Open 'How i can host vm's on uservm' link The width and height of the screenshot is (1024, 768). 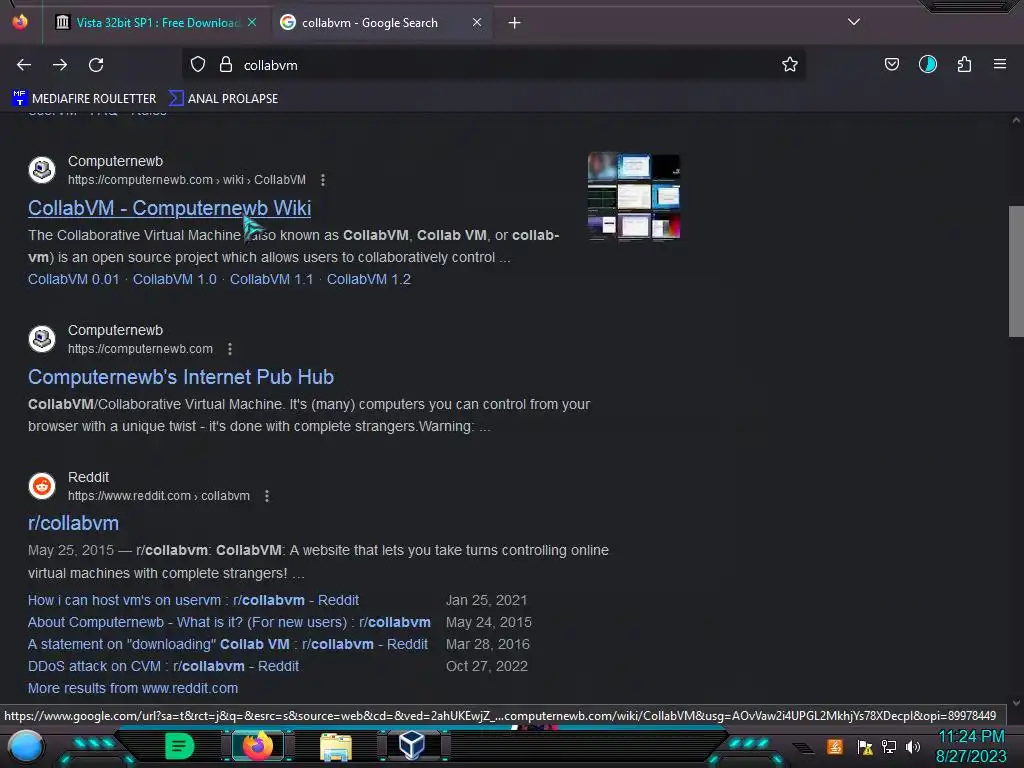click(x=193, y=600)
